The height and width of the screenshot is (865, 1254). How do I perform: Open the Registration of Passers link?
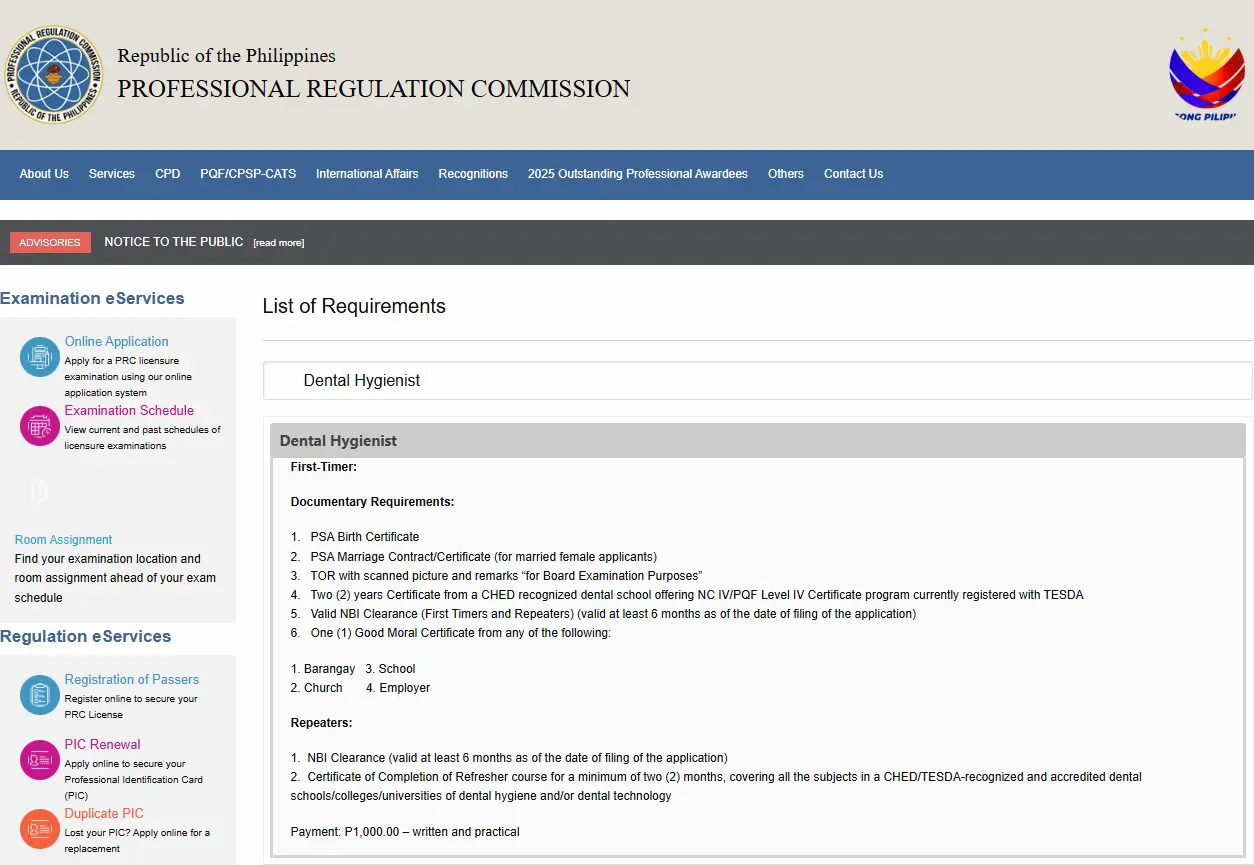point(132,680)
